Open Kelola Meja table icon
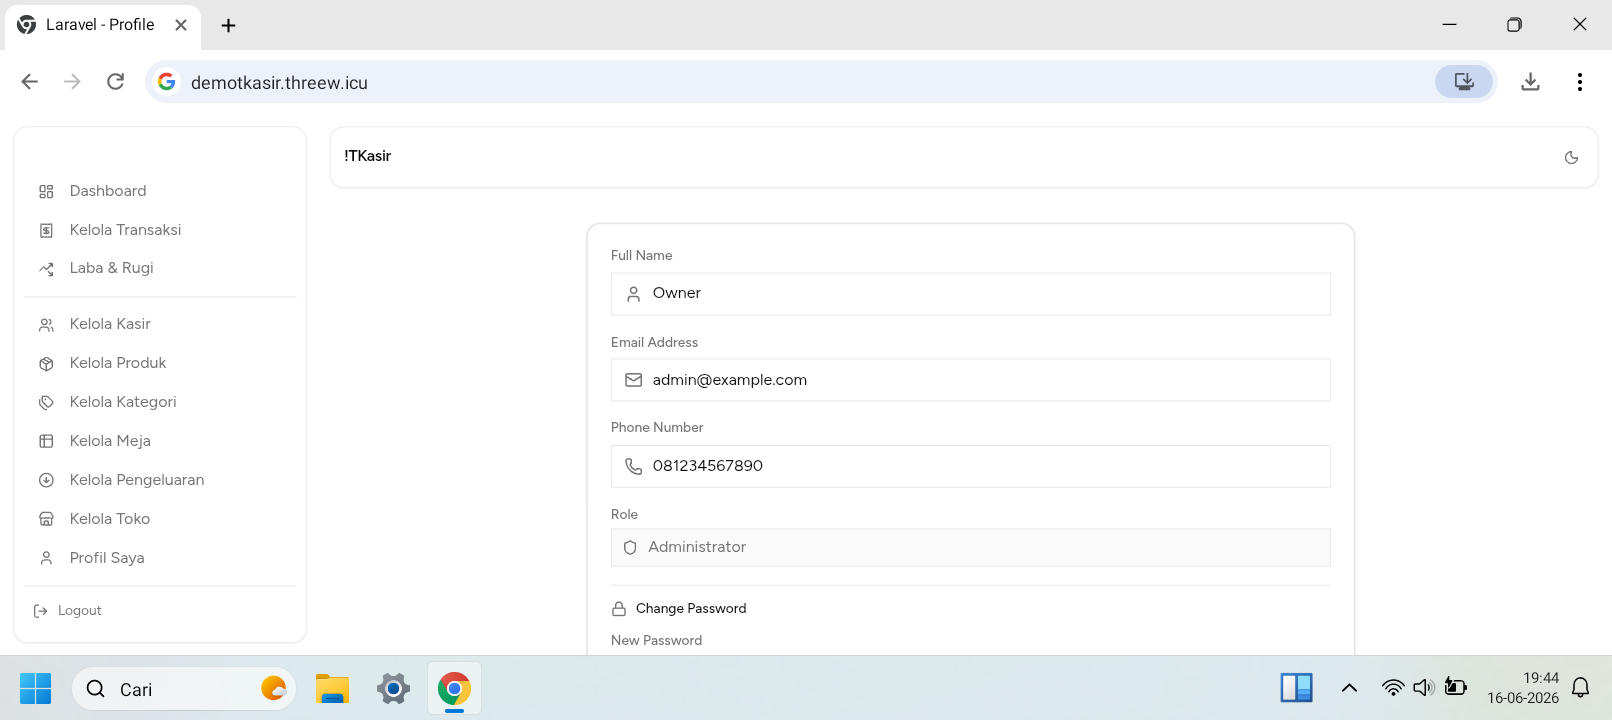1612x720 pixels. (46, 441)
